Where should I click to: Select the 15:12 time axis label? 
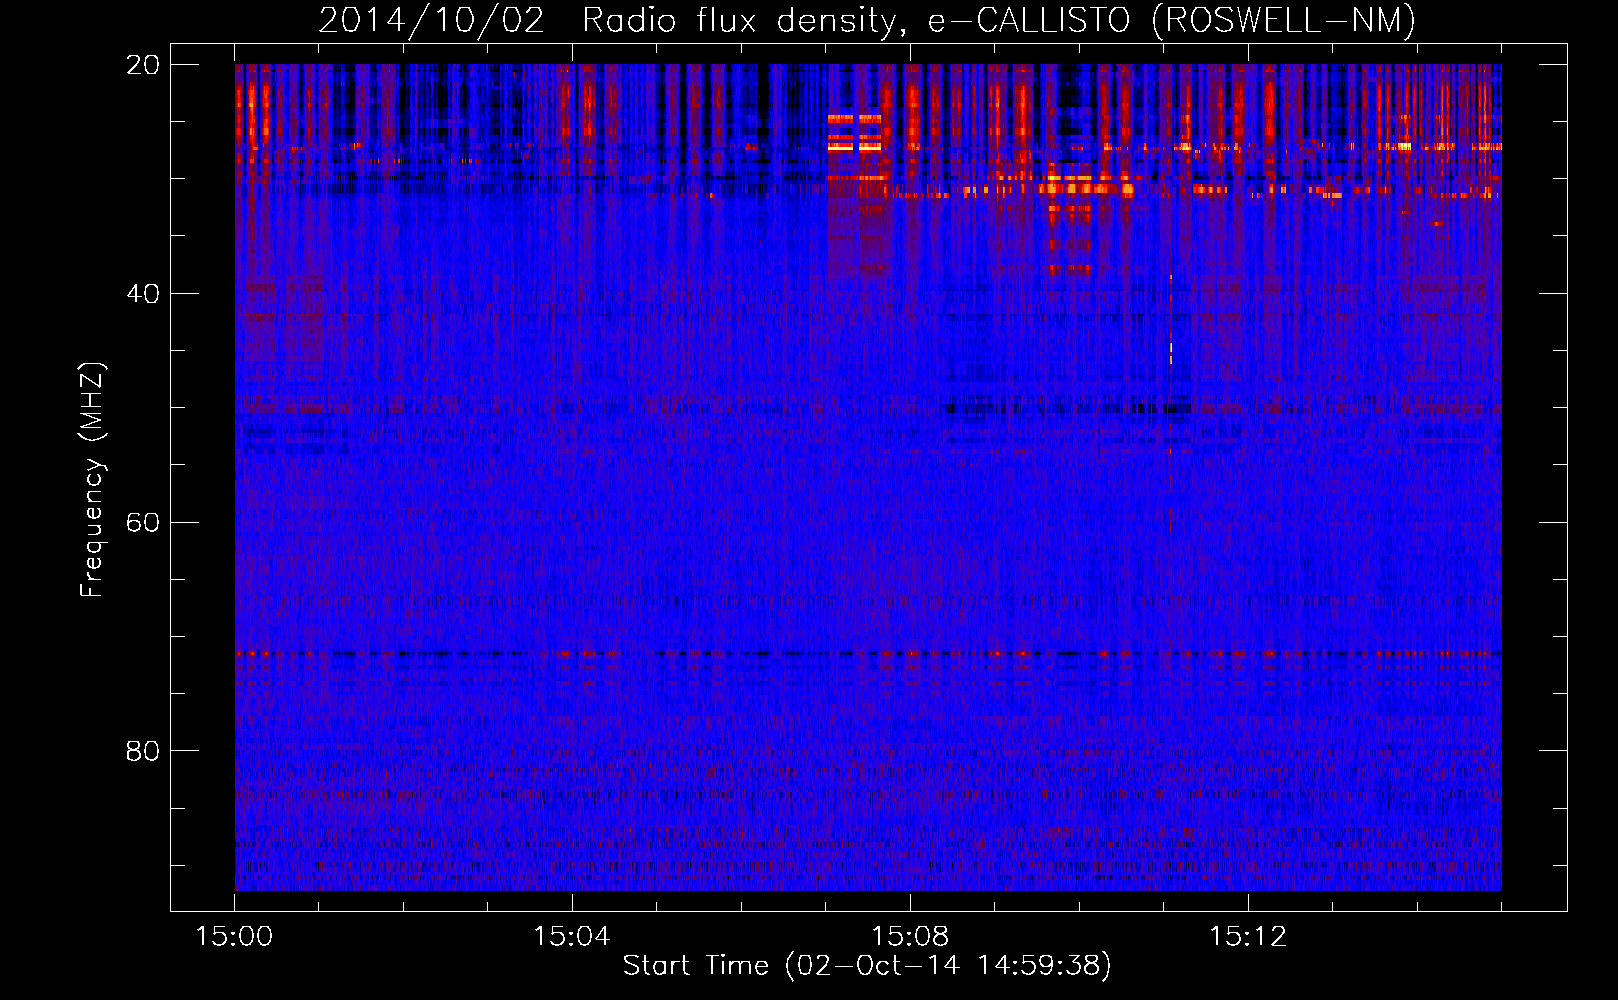(1247, 937)
